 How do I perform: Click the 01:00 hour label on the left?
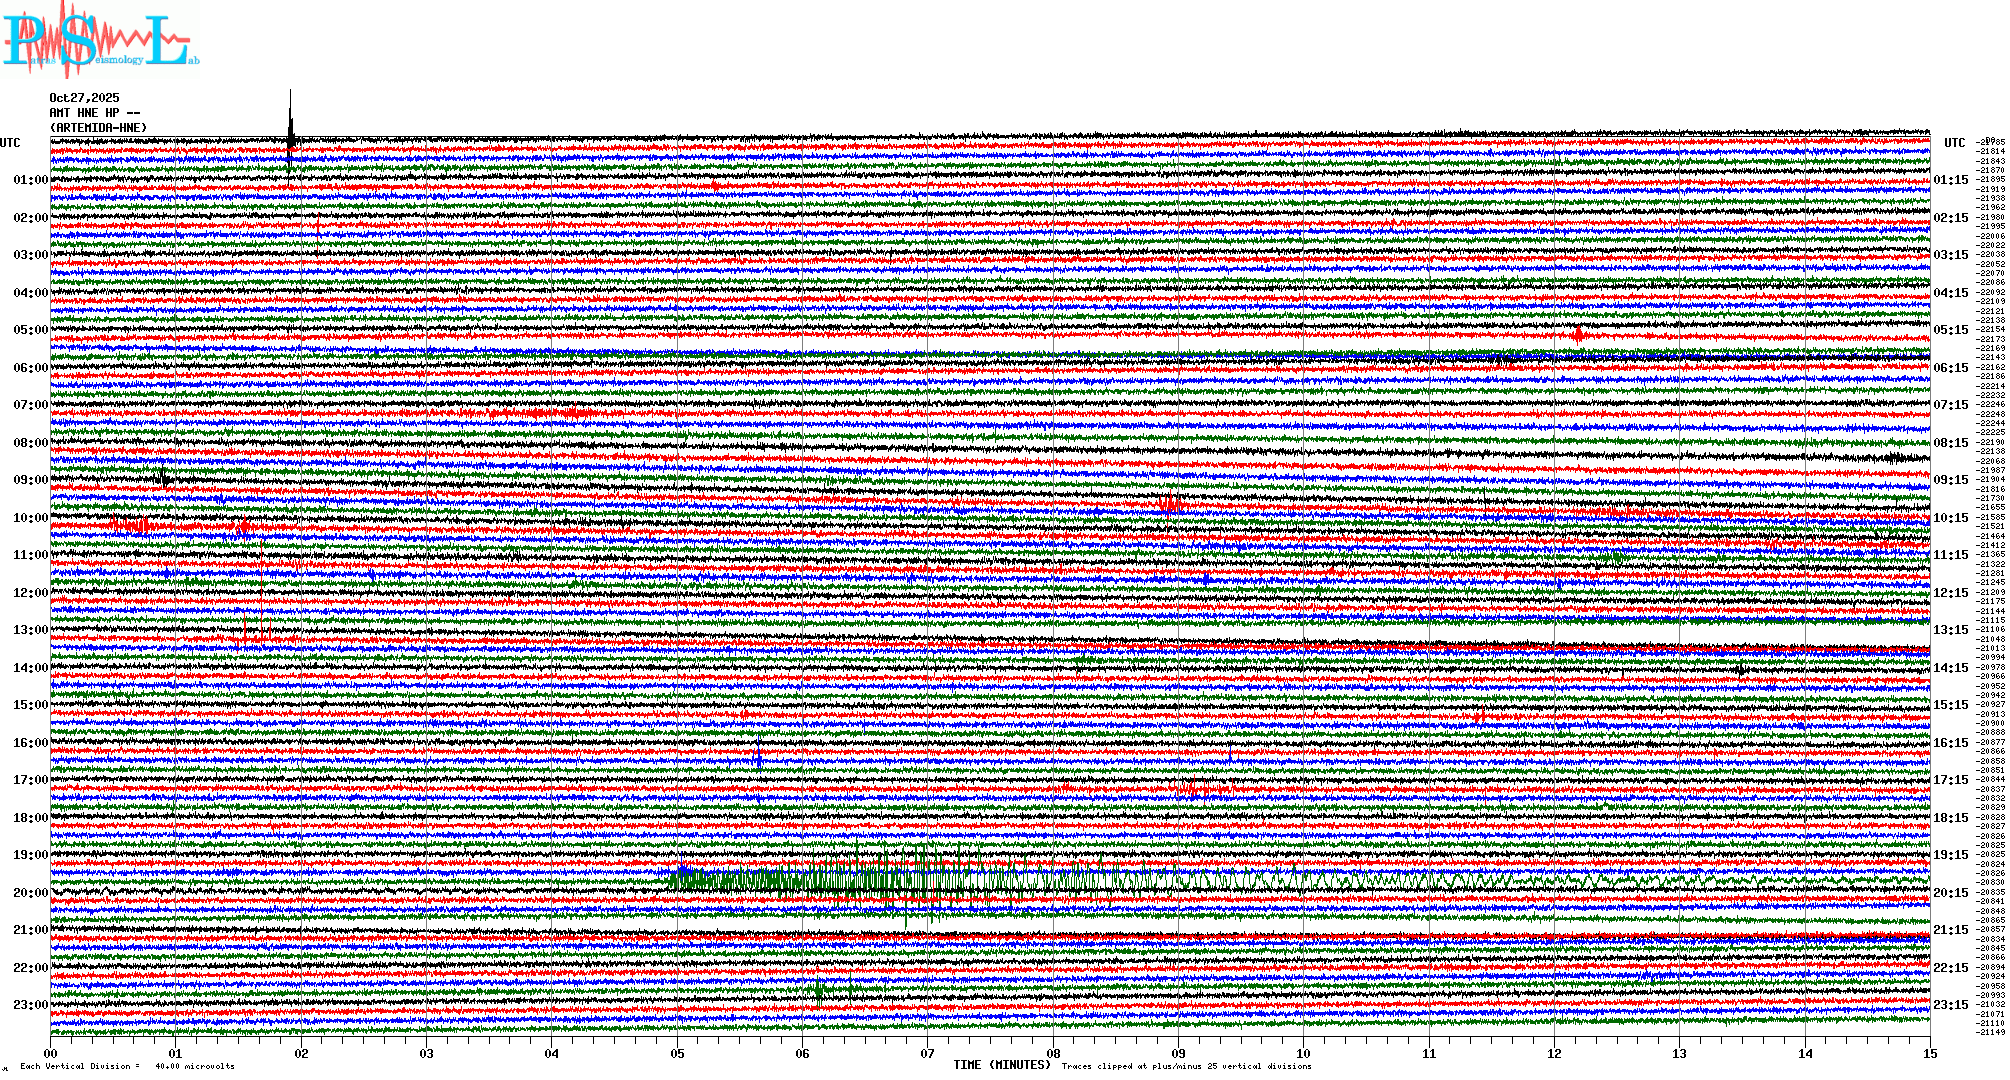[30, 180]
